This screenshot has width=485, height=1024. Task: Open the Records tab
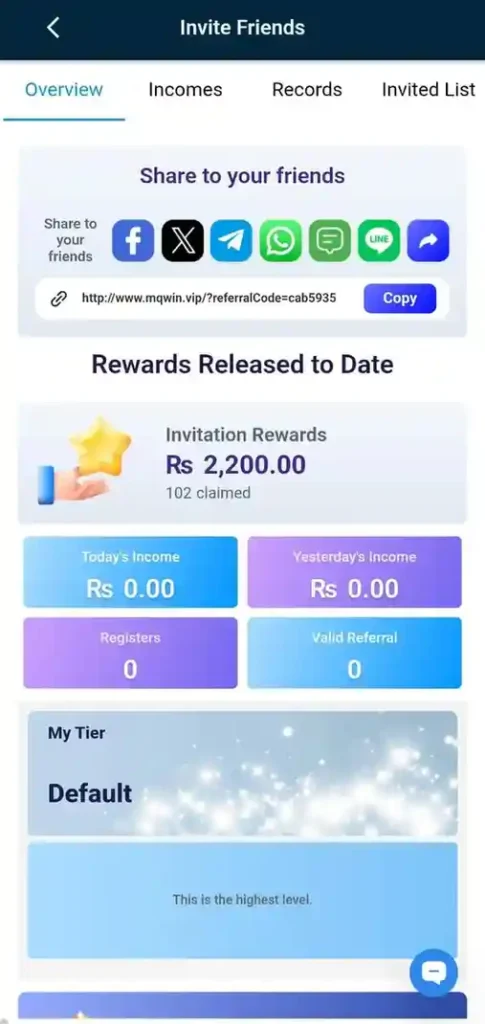tap(307, 89)
